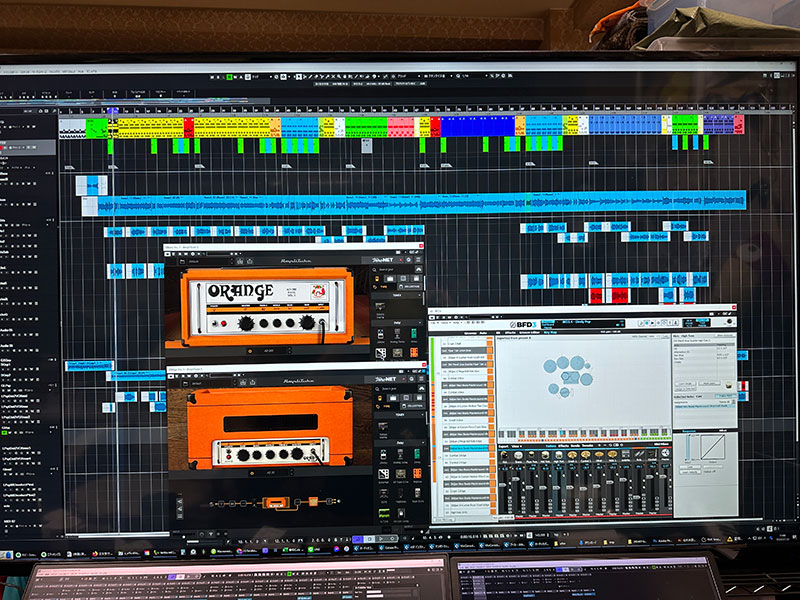Select Sends tab in BFD3 mixer
Viewport: 800px width, 600px height.
[574, 446]
